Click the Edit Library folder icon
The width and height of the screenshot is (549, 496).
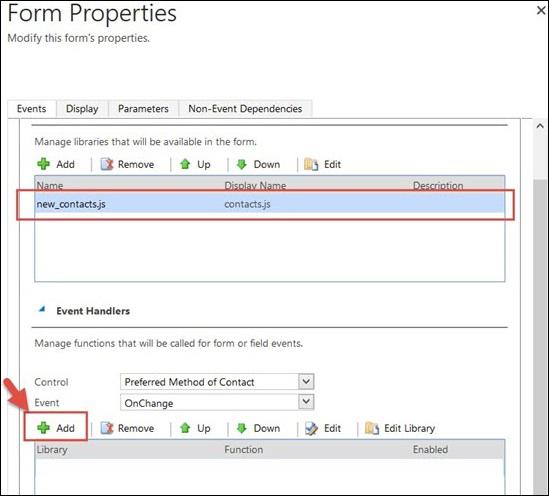[372, 428]
